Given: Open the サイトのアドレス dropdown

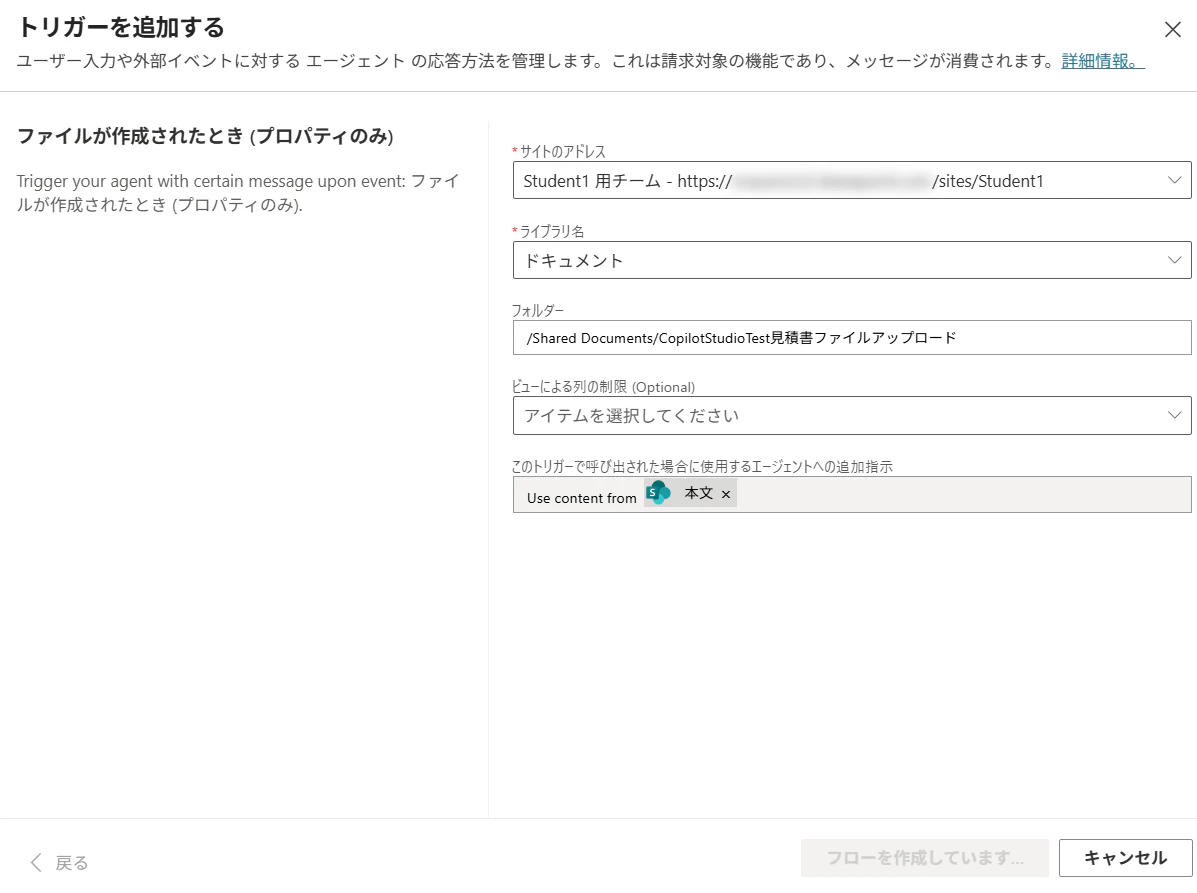Looking at the screenshot, I should click(852, 180).
